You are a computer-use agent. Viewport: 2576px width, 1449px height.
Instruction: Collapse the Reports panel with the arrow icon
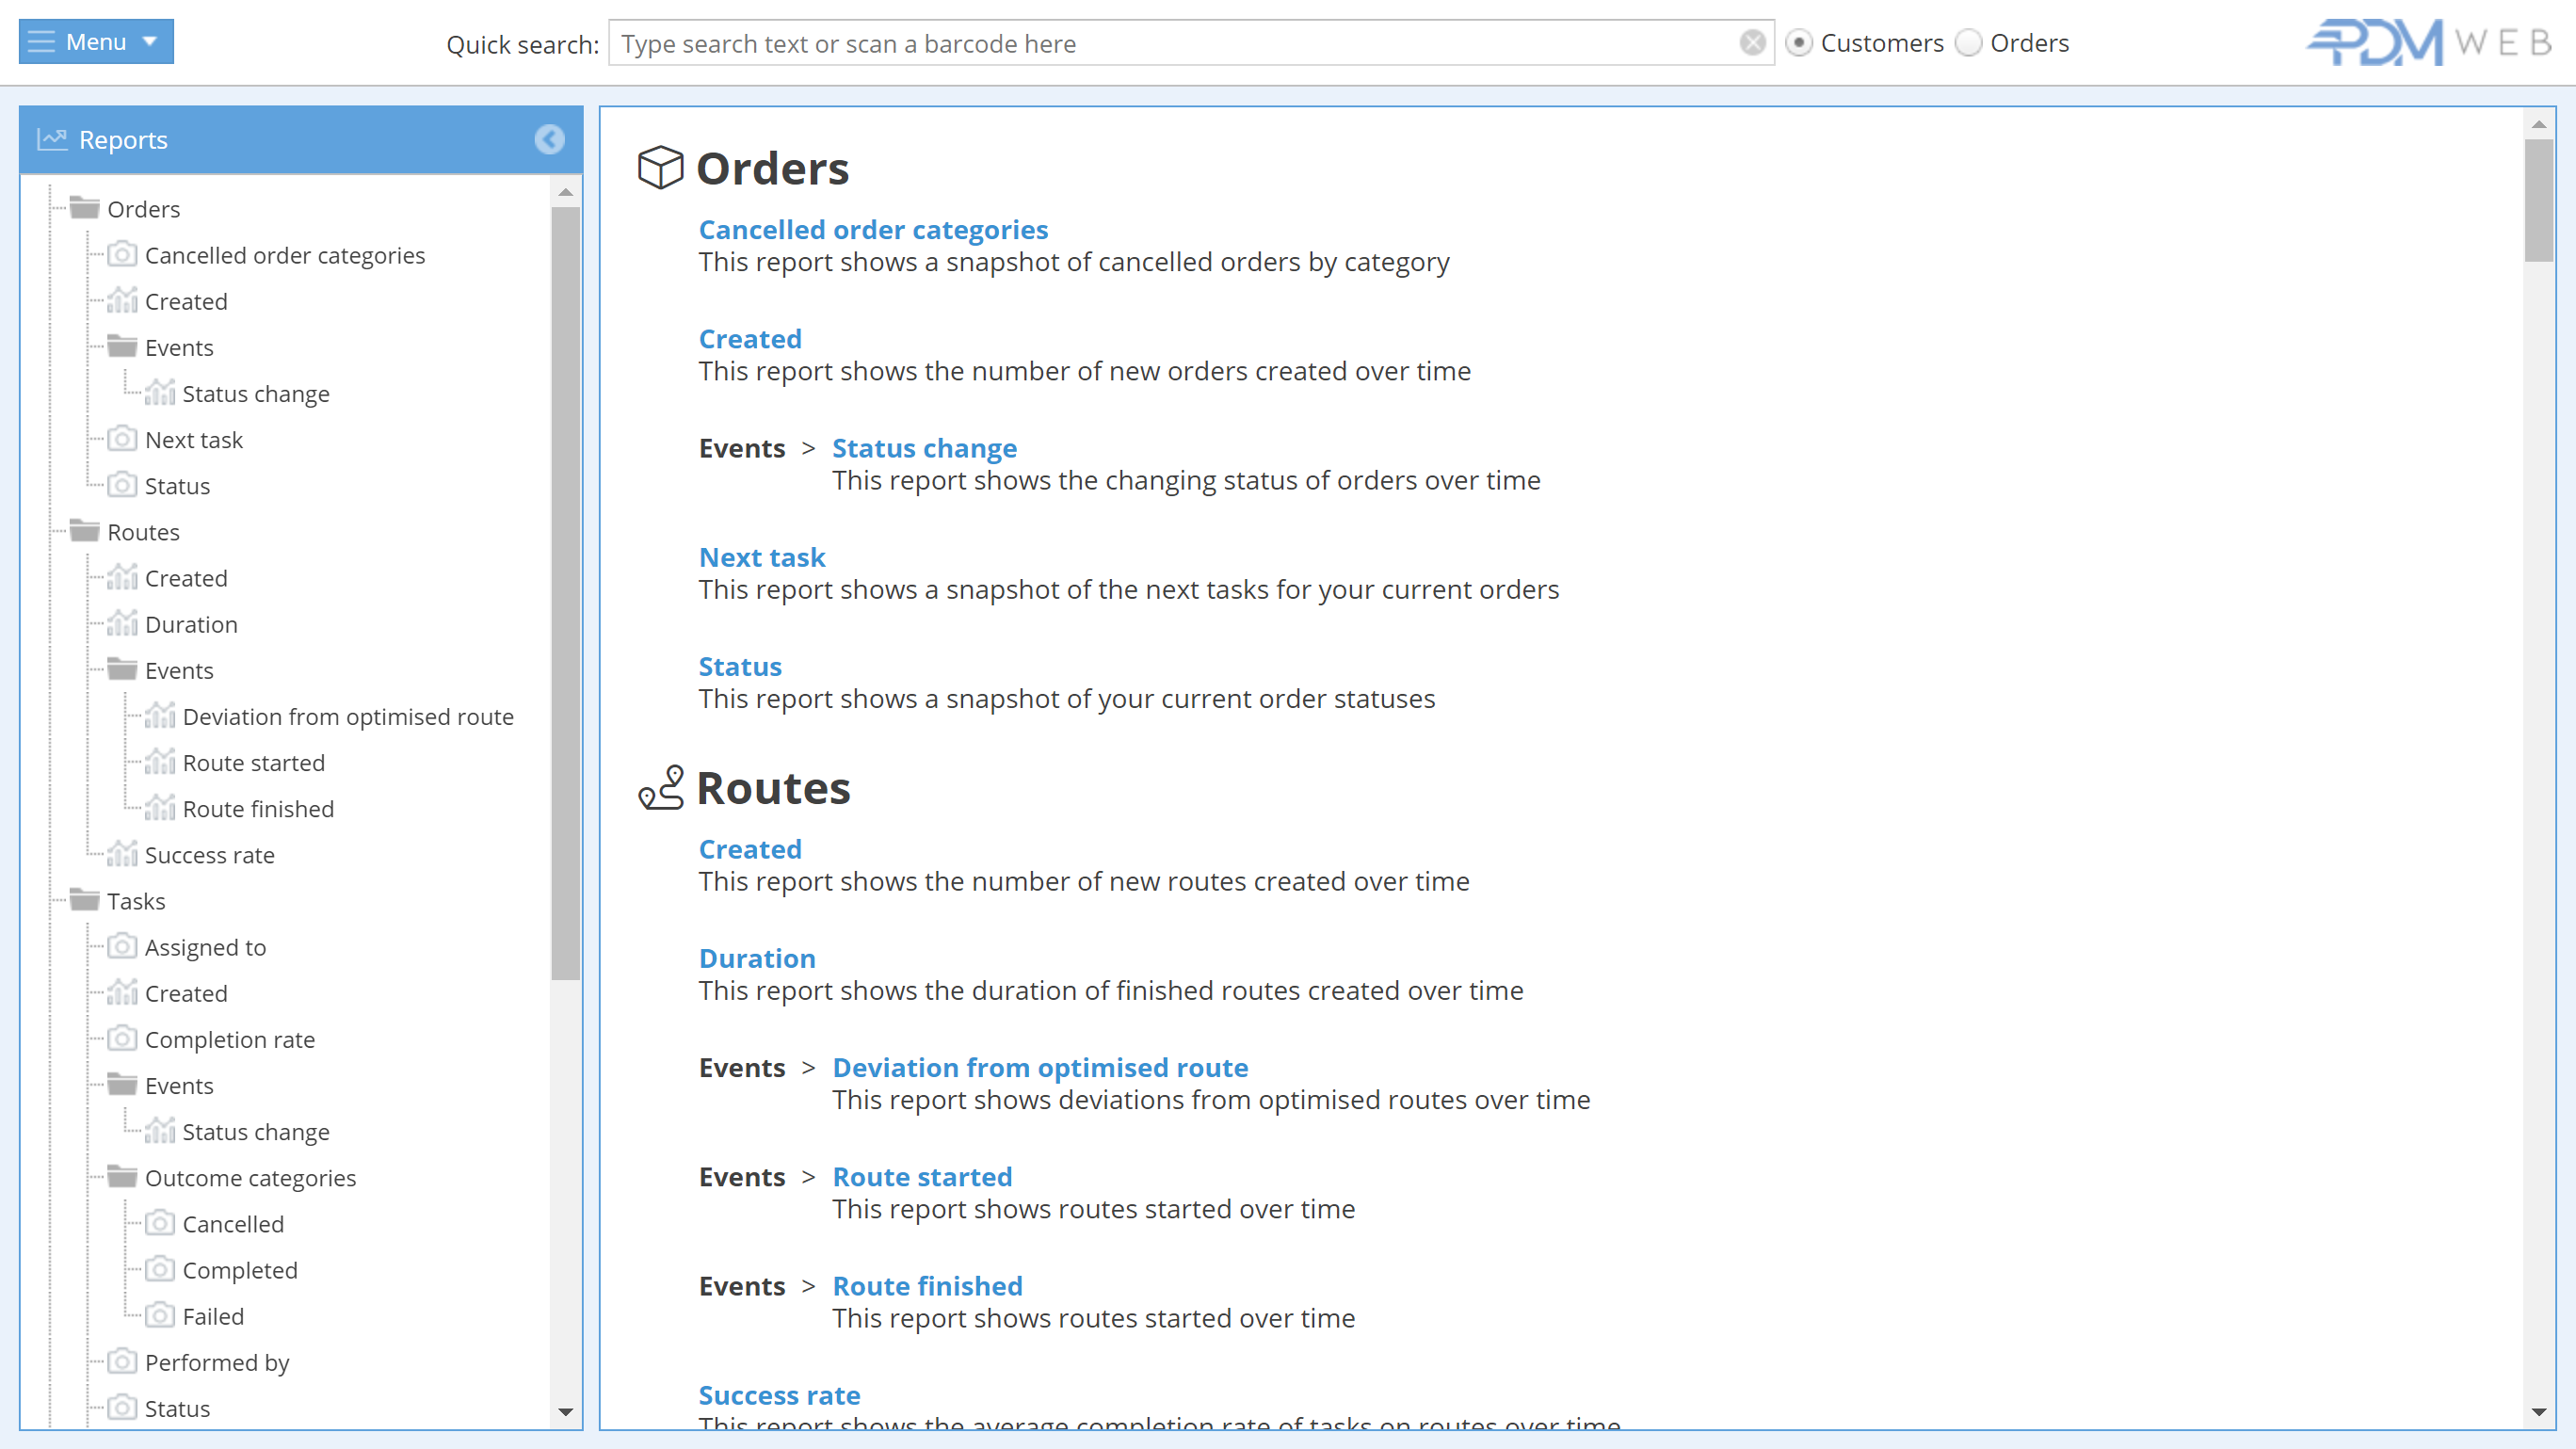coord(549,139)
